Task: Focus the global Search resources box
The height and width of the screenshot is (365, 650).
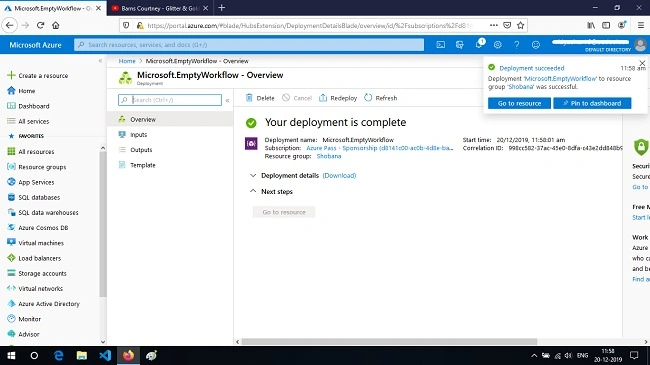Action: click(x=249, y=44)
